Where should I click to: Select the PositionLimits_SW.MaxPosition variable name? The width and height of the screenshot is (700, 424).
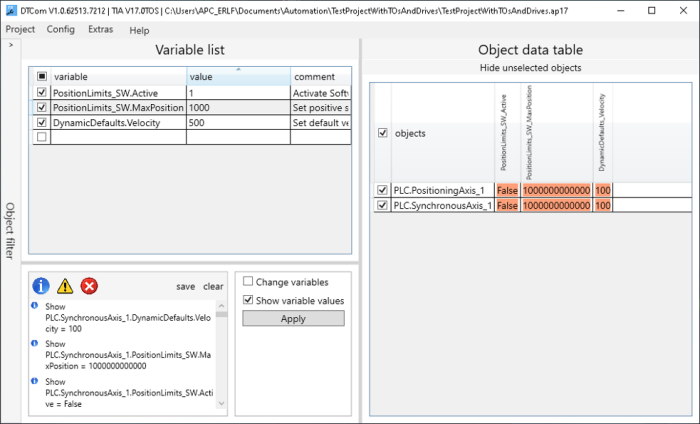click(118, 108)
